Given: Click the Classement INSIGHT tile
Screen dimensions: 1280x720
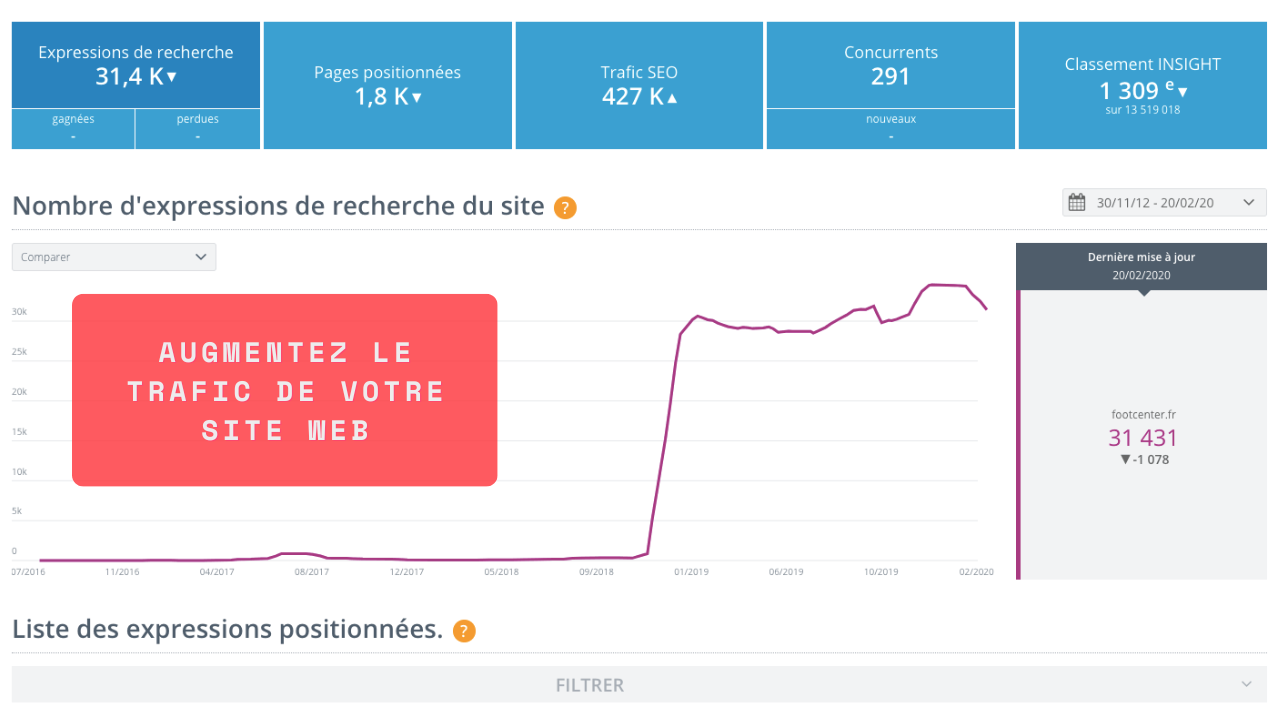Looking at the screenshot, I should (x=1143, y=85).
